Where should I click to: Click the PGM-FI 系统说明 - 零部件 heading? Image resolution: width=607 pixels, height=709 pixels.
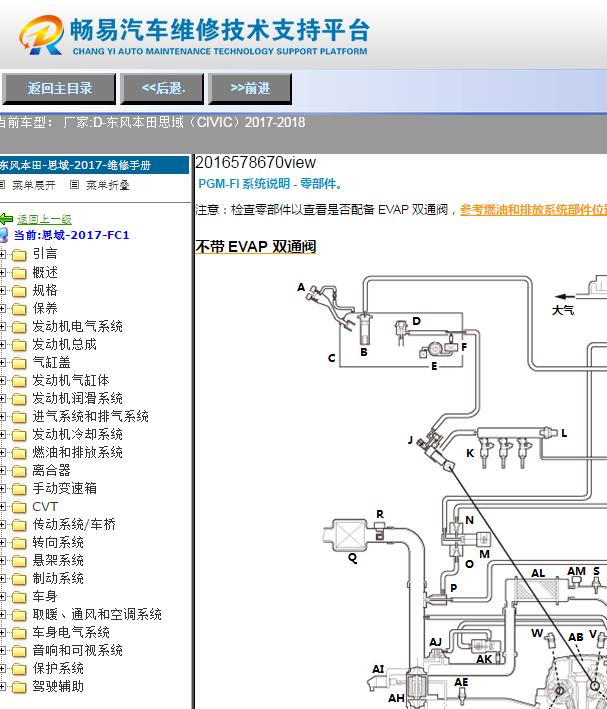click(x=270, y=184)
